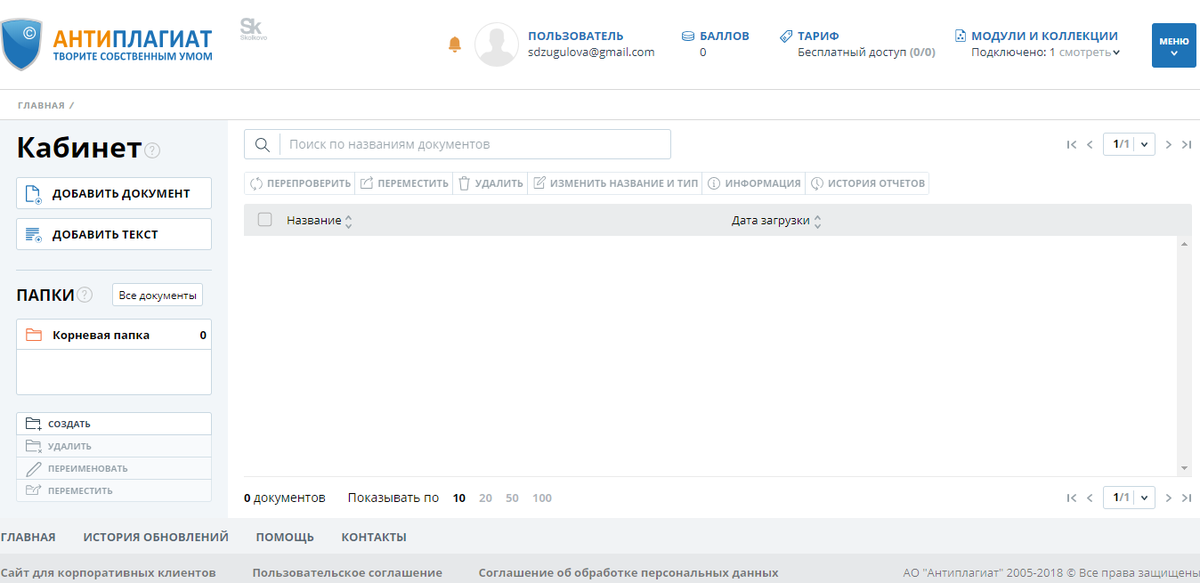Open the Пользовательское соглашение link
The width and height of the screenshot is (1200, 583).
point(347,572)
